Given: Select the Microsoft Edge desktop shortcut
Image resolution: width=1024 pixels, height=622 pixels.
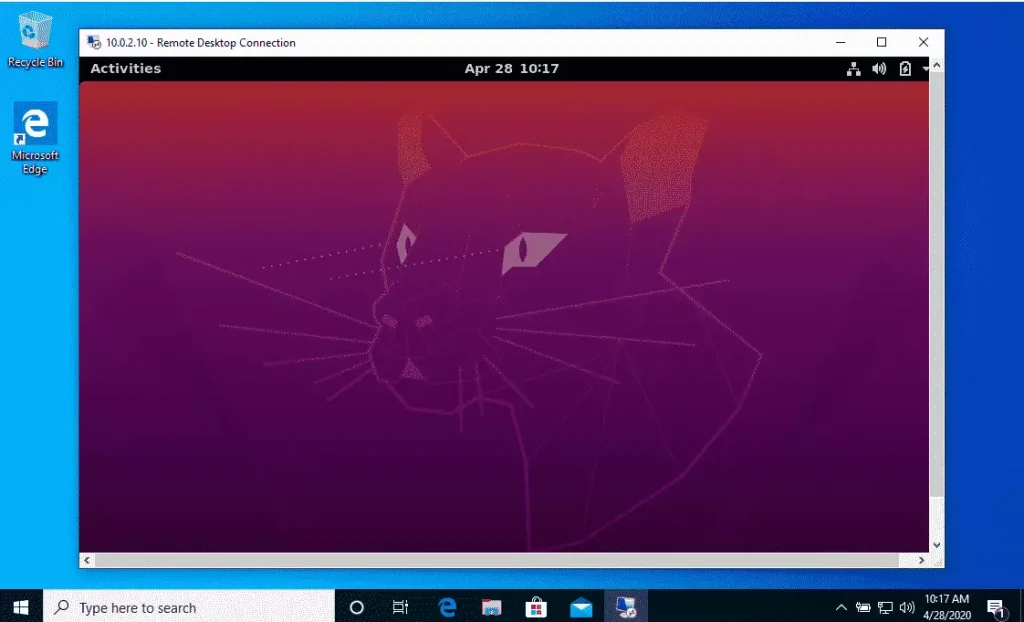Looking at the screenshot, I should click(35, 139).
